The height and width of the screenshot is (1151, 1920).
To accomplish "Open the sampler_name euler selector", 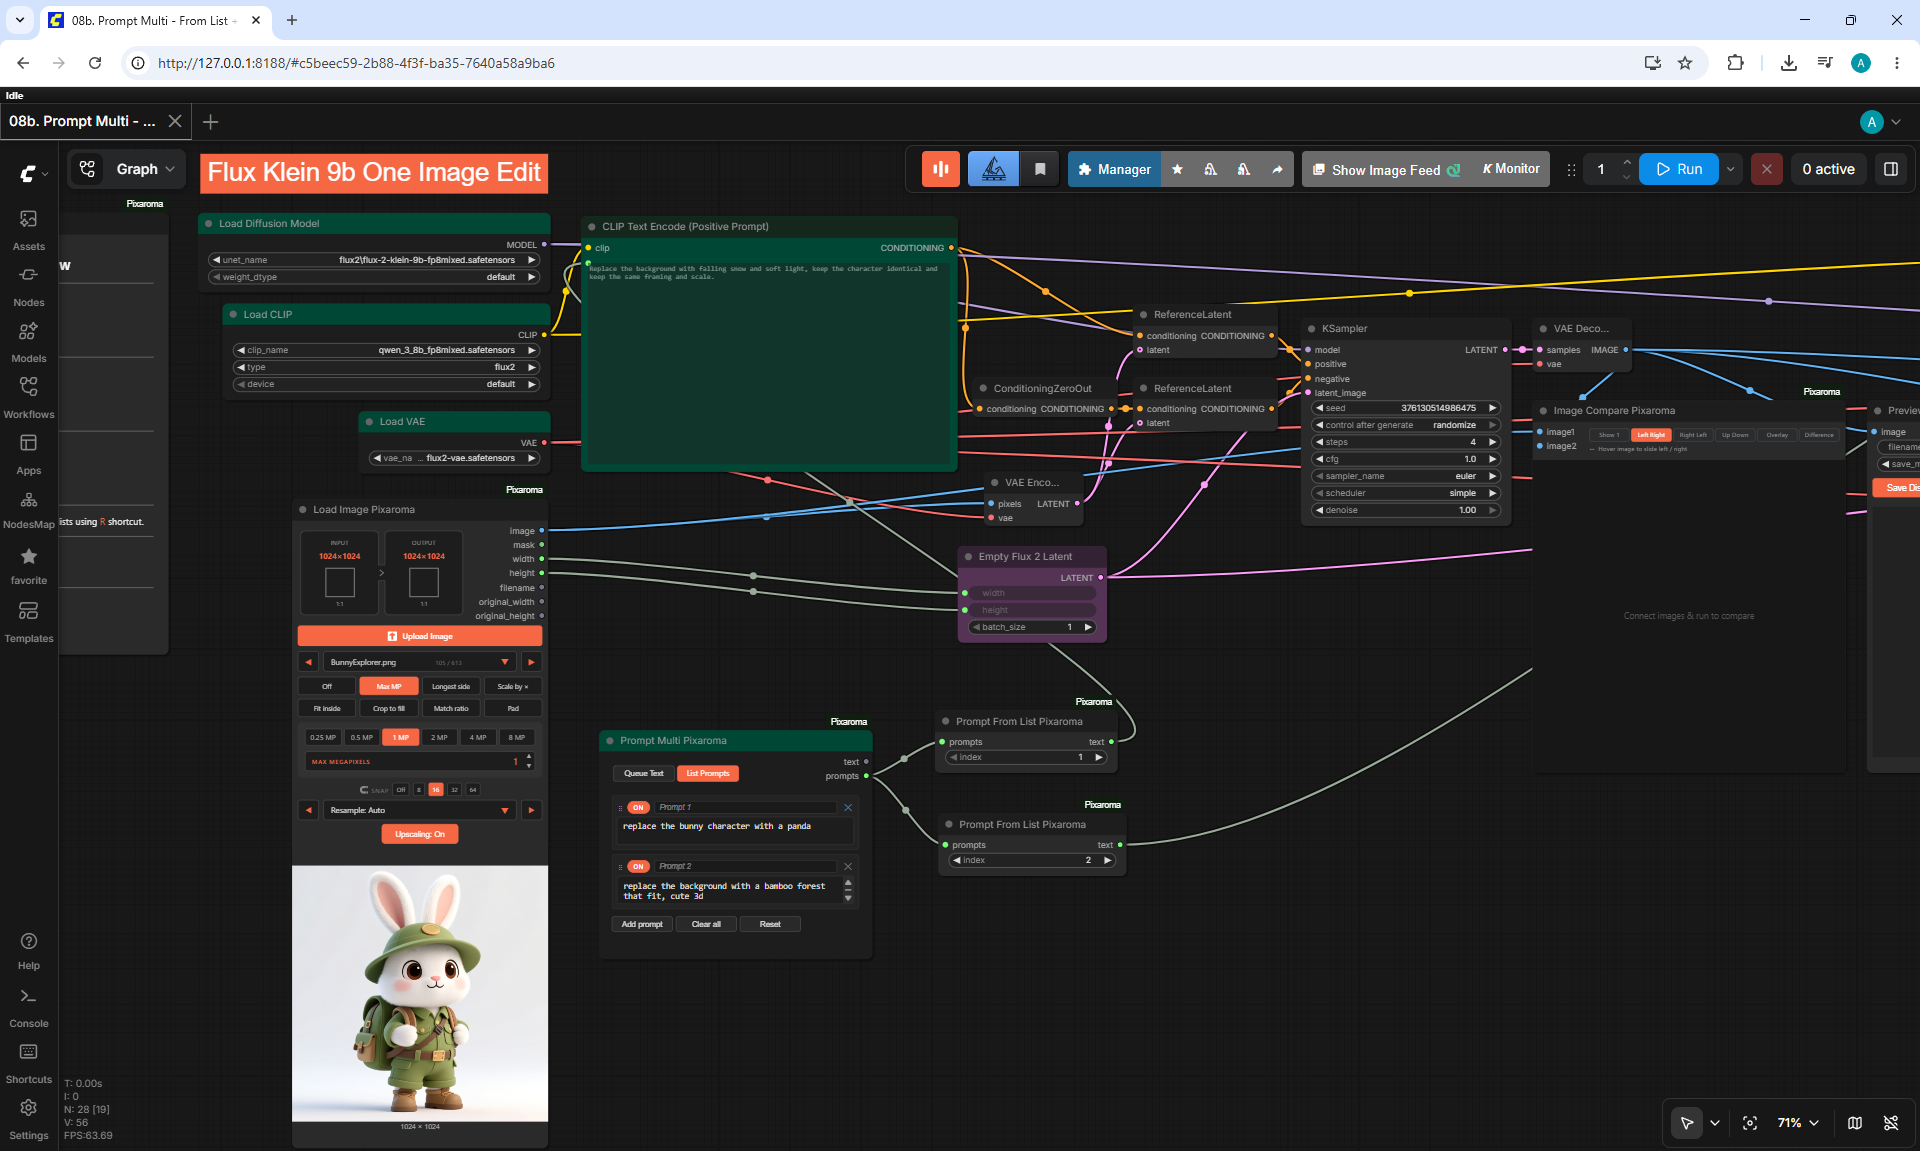I will tap(1406, 476).
